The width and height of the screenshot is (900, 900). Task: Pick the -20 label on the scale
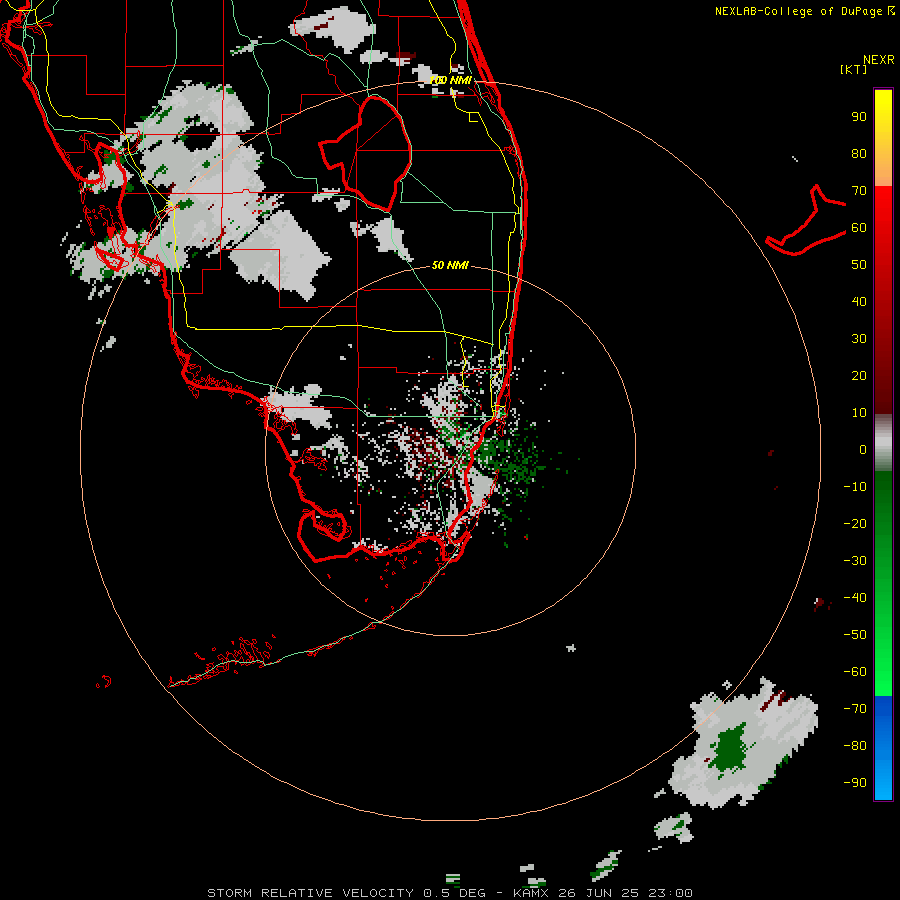(855, 524)
